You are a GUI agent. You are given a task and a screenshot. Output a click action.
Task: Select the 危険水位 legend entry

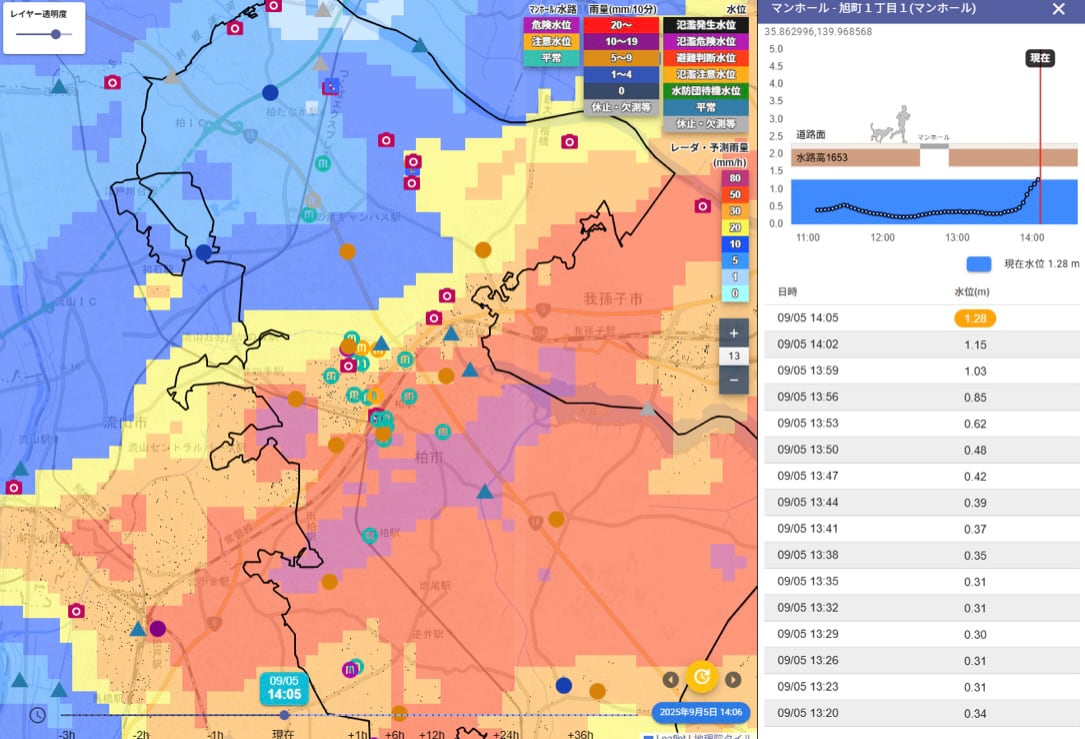point(551,25)
